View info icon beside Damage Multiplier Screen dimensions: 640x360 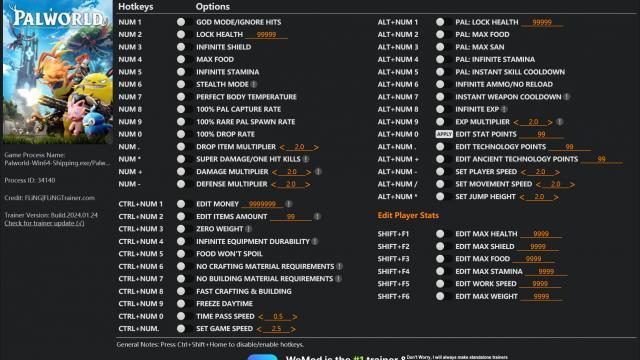pyautogui.click(x=318, y=172)
